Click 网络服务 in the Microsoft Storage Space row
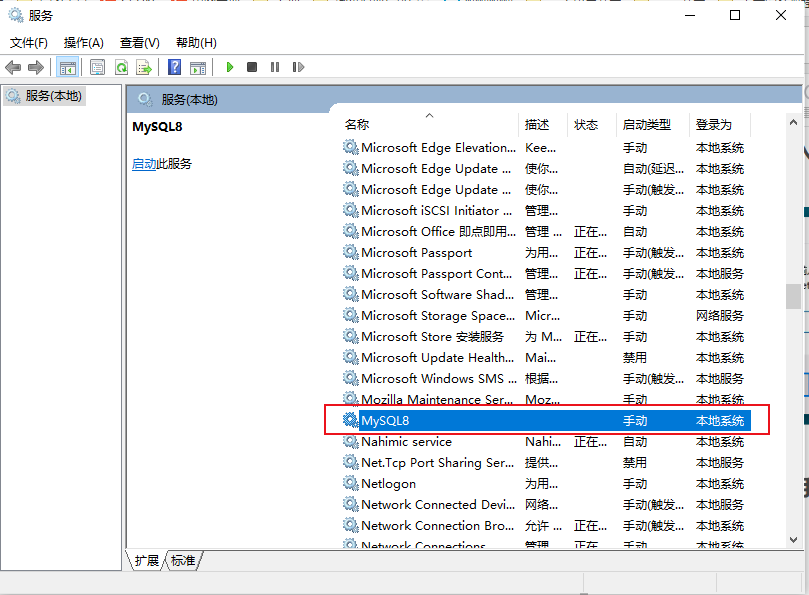809x595 pixels. pyautogui.click(x=720, y=315)
